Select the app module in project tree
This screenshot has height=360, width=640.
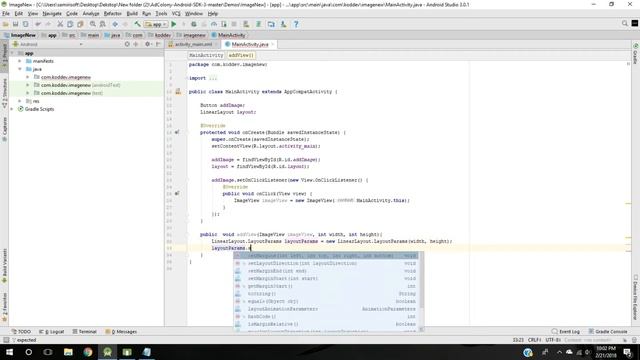[29, 53]
